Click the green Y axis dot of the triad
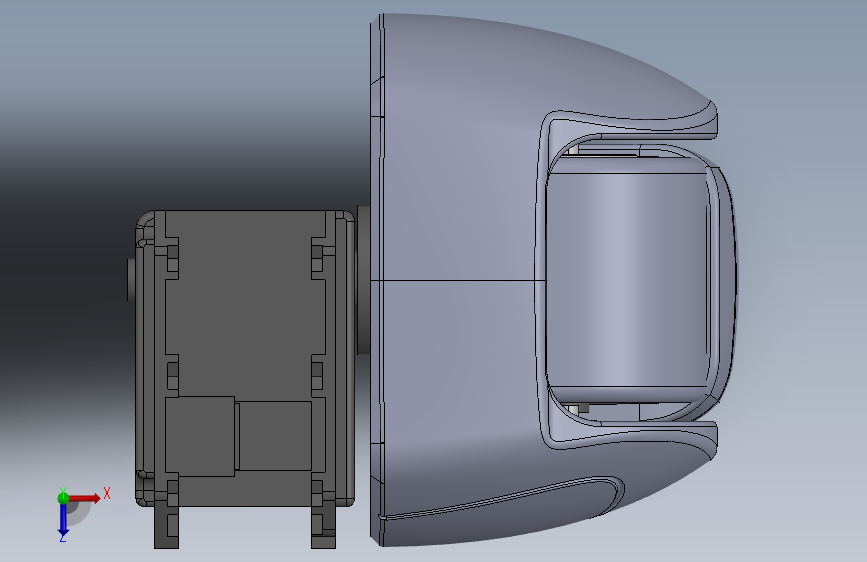This screenshot has height=562, width=867. [x=63, y=498]
